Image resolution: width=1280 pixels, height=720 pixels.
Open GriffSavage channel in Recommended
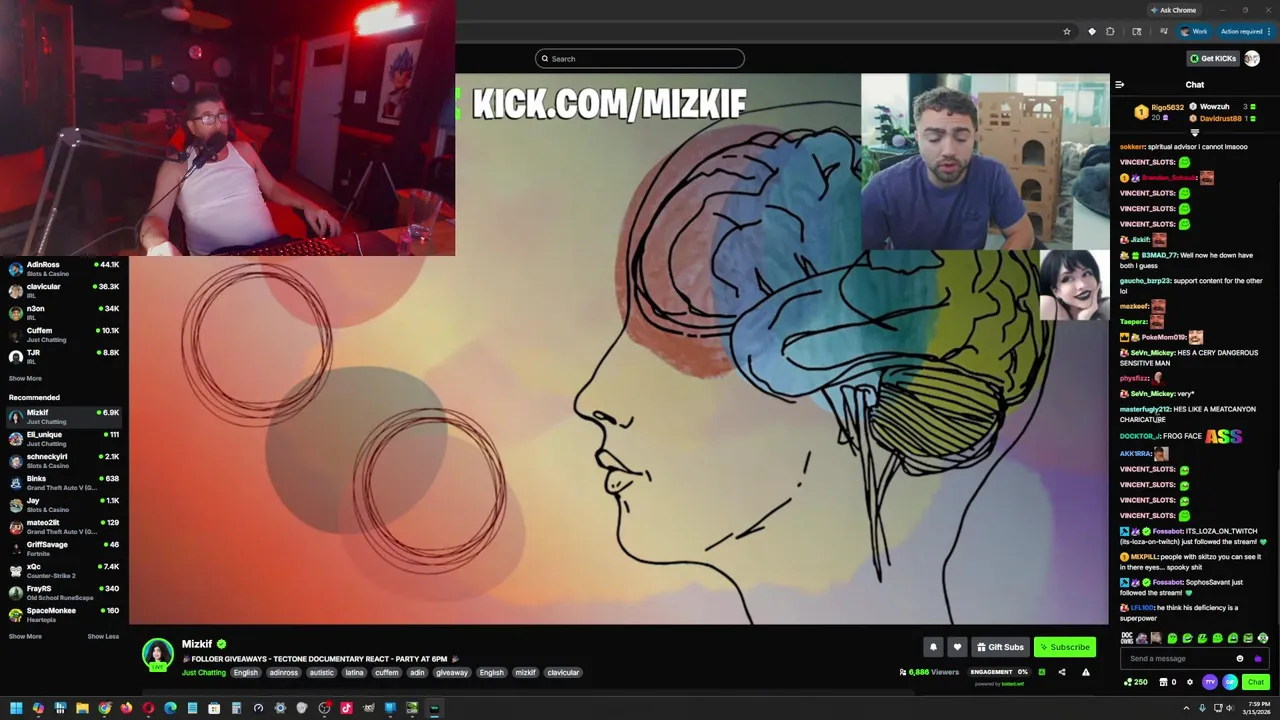[64, 549]
